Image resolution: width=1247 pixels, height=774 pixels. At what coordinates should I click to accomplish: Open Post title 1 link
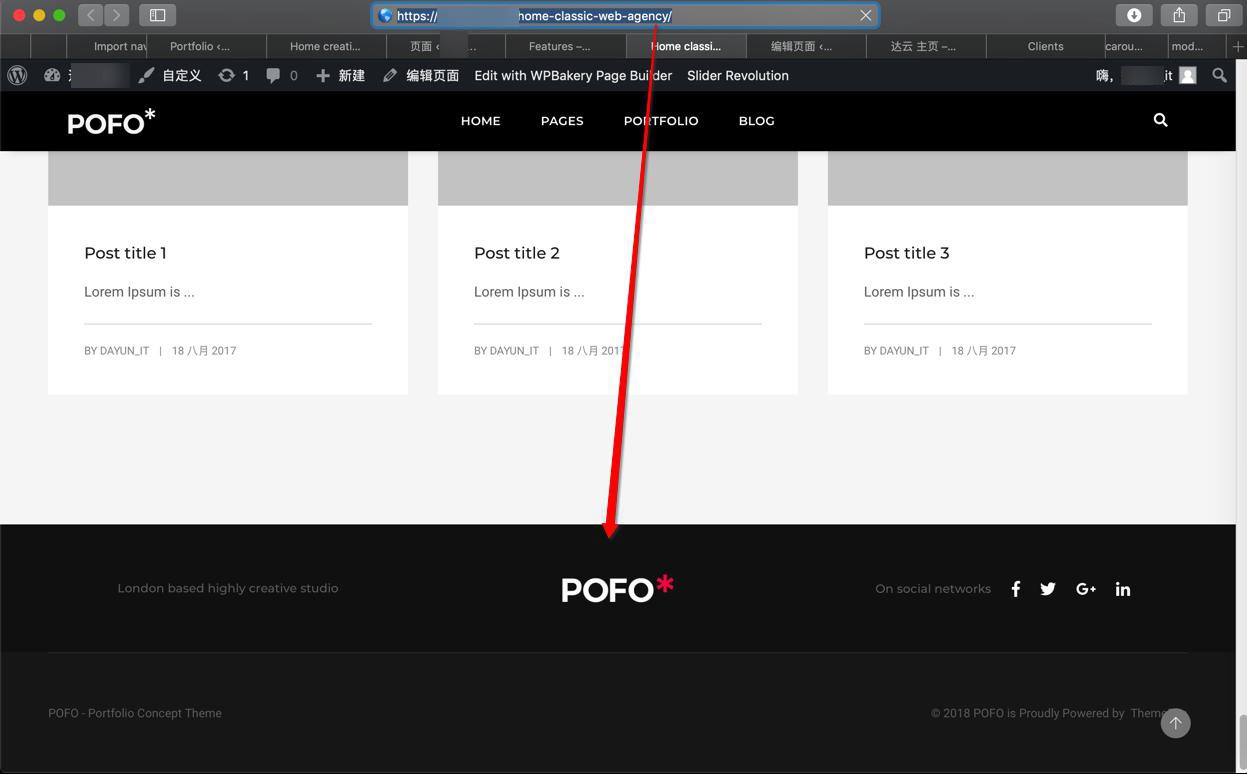(x=125, y=253)
